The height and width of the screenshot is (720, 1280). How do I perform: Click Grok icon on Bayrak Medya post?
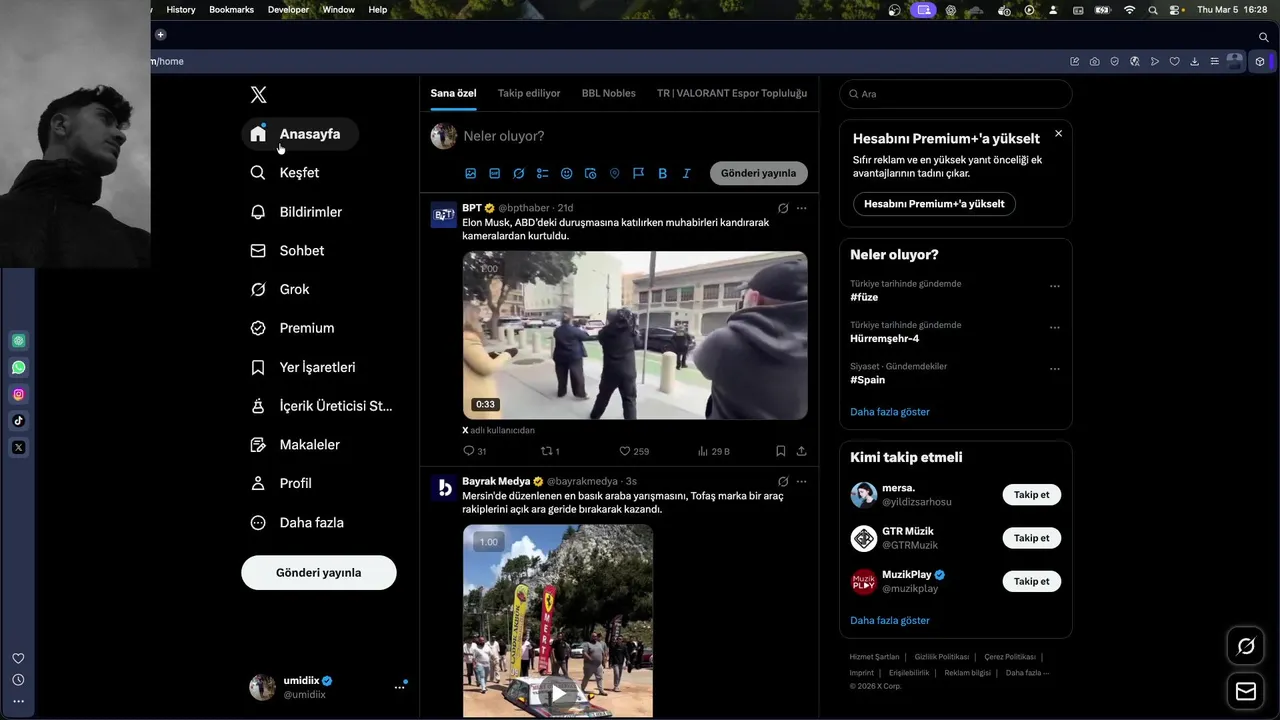(x=783, y=481)
